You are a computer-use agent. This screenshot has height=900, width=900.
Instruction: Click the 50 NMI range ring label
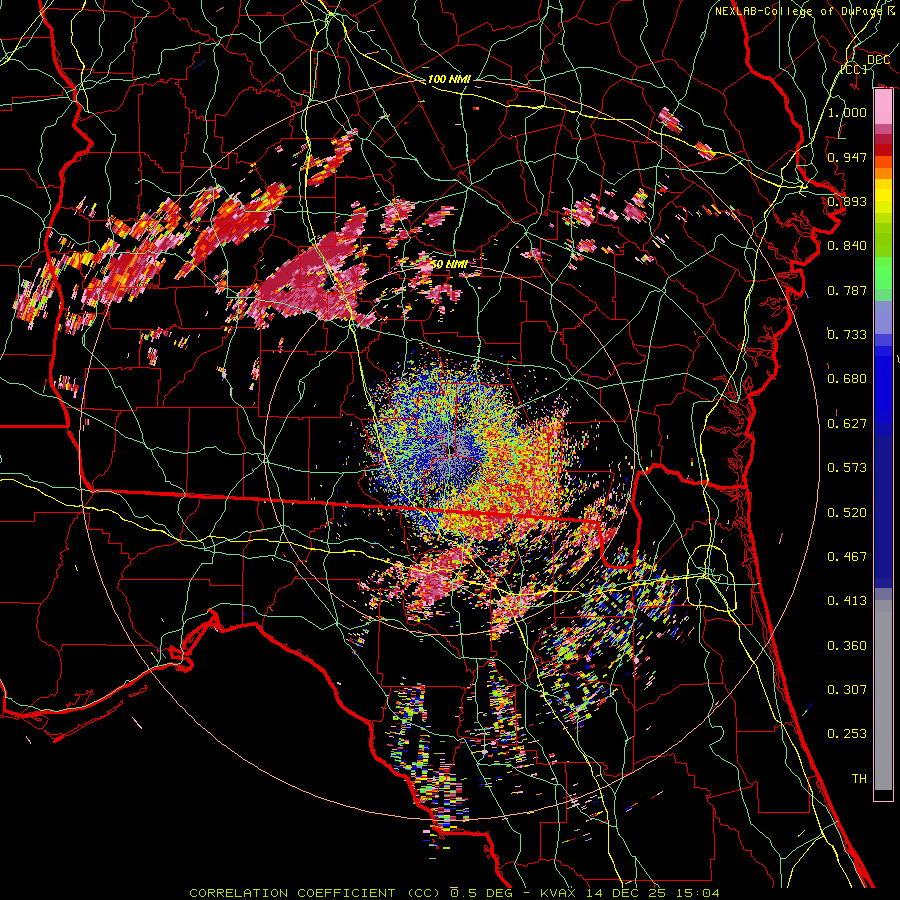[x=448, y=264]
